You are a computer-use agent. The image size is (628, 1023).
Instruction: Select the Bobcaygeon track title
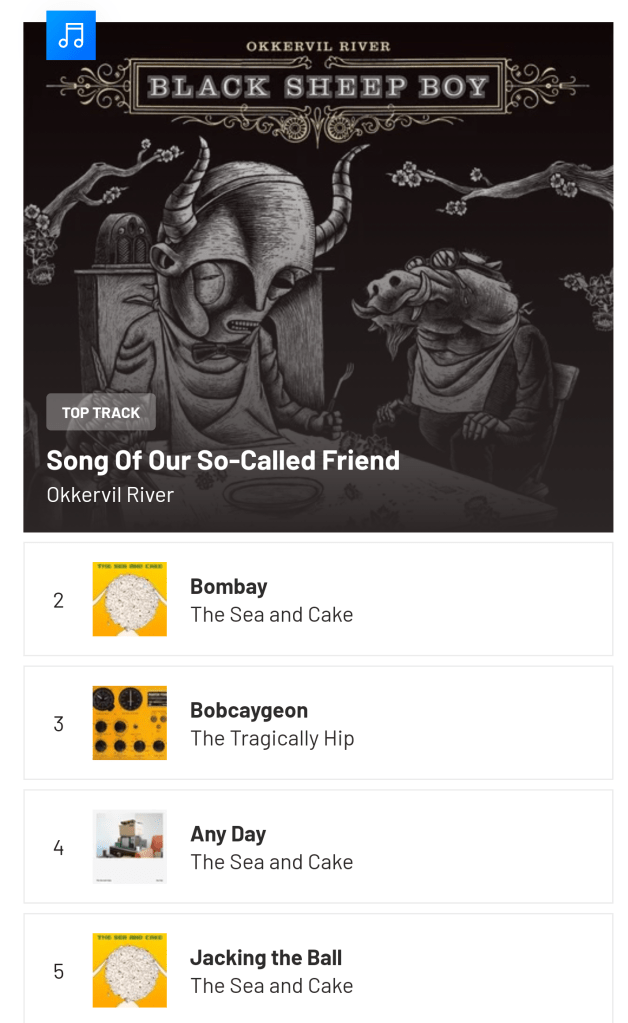click(x=249, y=710)
